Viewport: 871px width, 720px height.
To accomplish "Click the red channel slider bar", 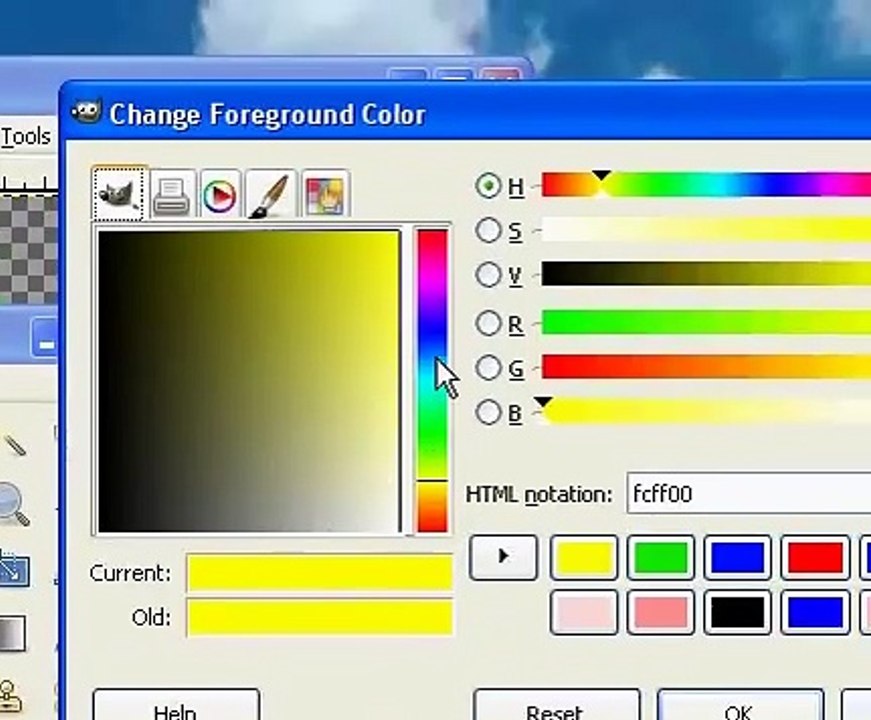I will tap(706, 323).
